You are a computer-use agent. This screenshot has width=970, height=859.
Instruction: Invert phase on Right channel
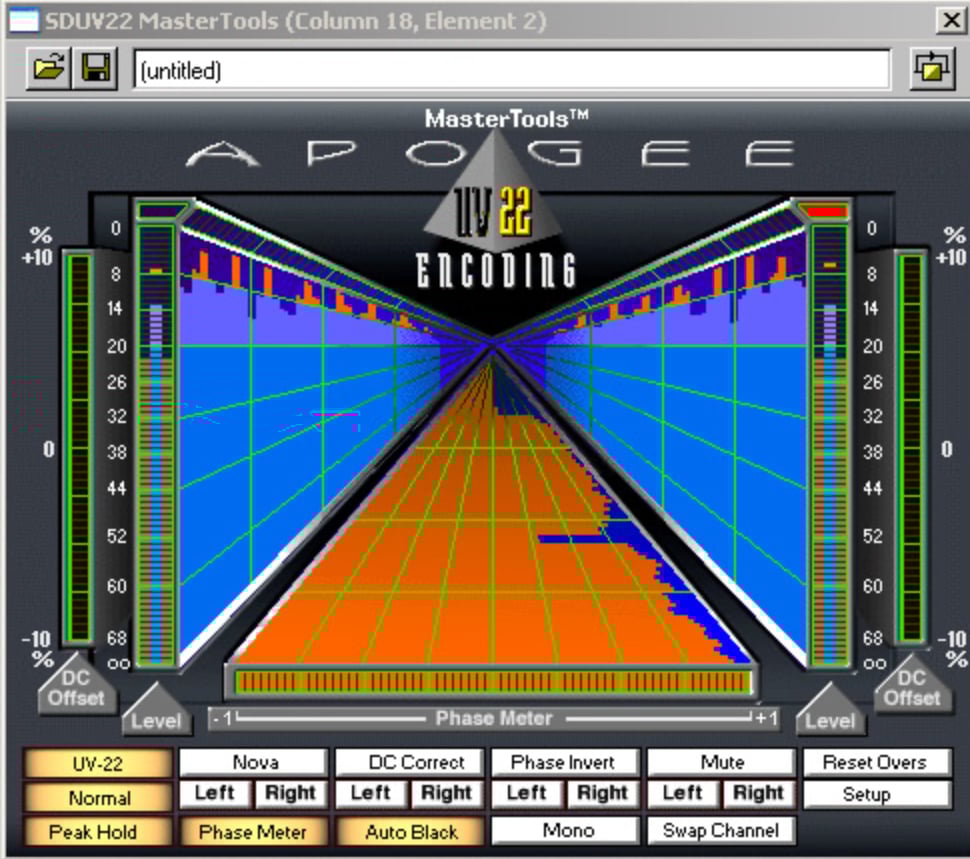point(603,793)
